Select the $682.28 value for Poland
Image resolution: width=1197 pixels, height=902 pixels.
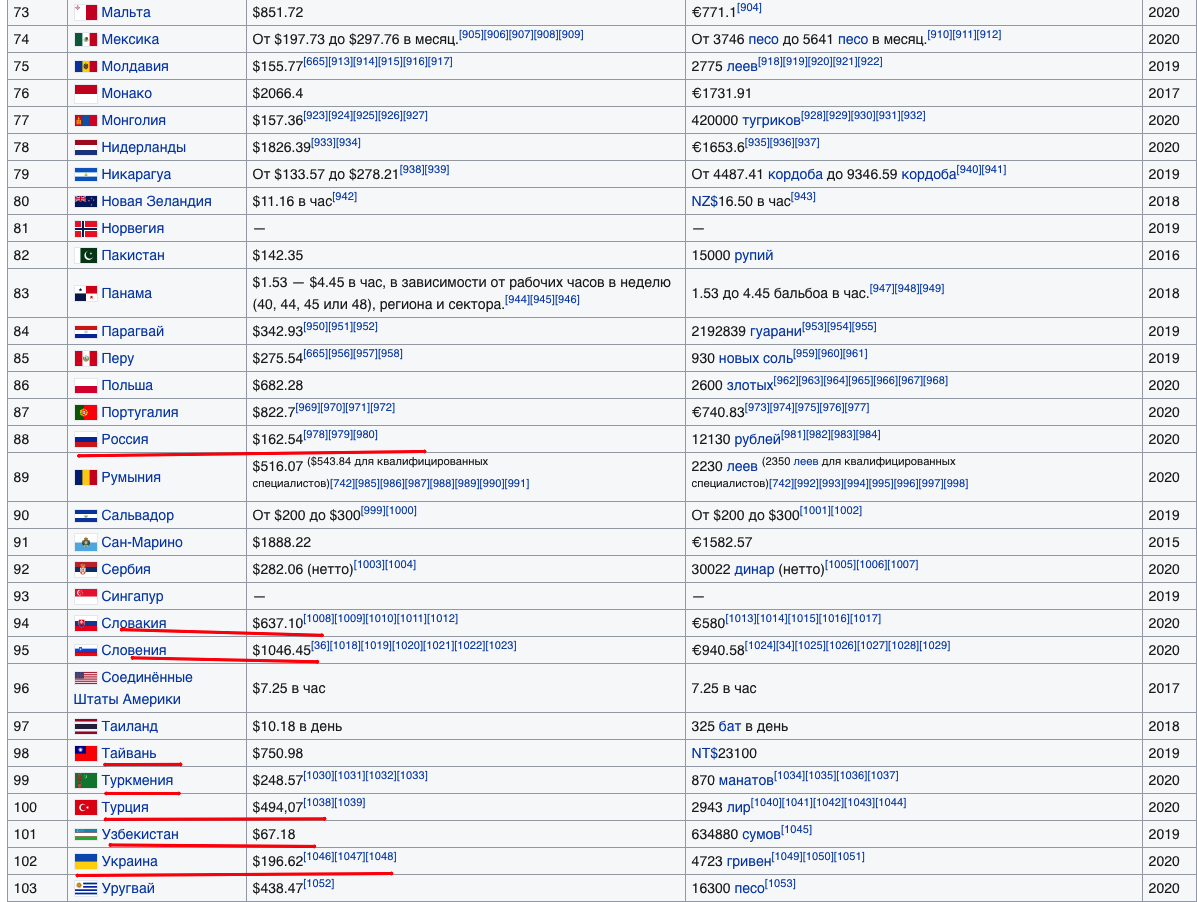pos(278,385)
